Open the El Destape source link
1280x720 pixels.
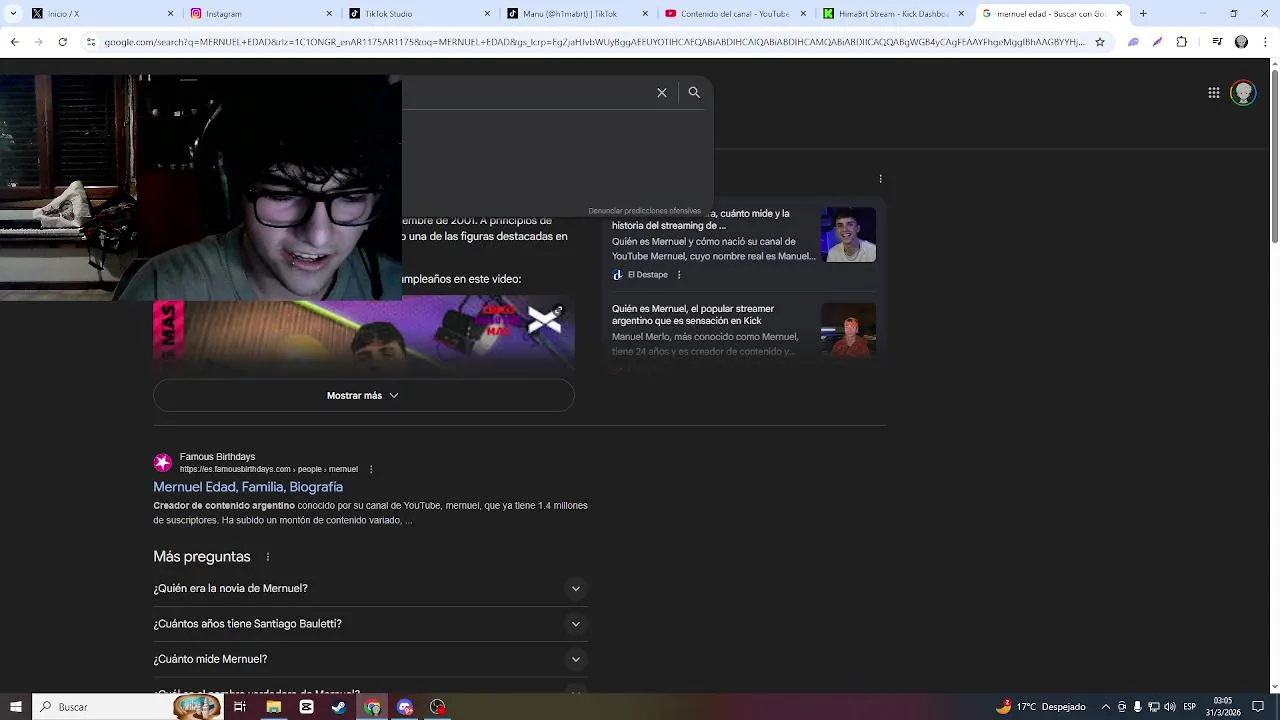point(647,275)
